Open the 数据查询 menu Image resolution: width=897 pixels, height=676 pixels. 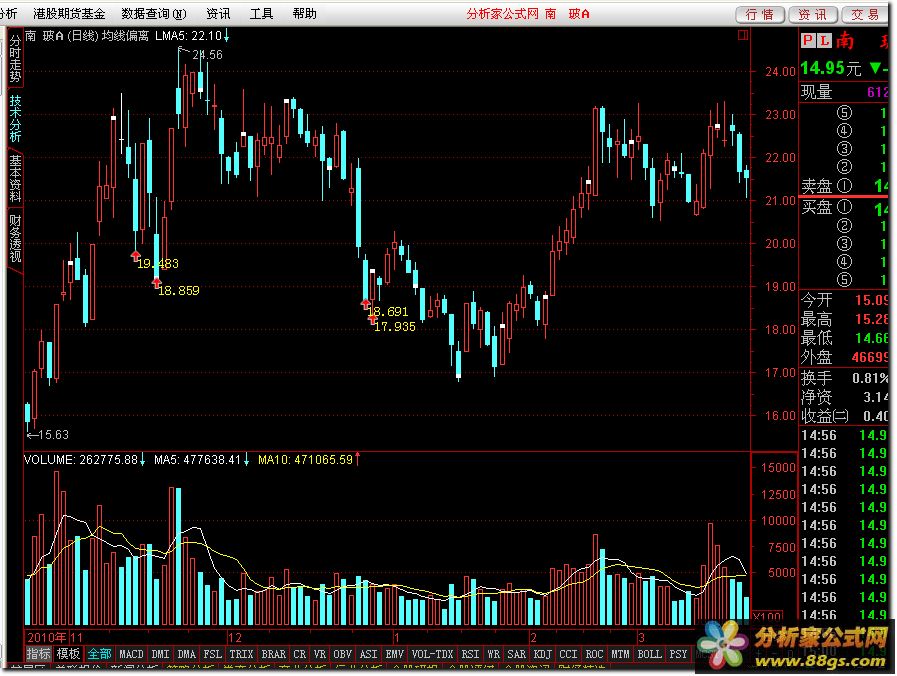pos(154,14)
